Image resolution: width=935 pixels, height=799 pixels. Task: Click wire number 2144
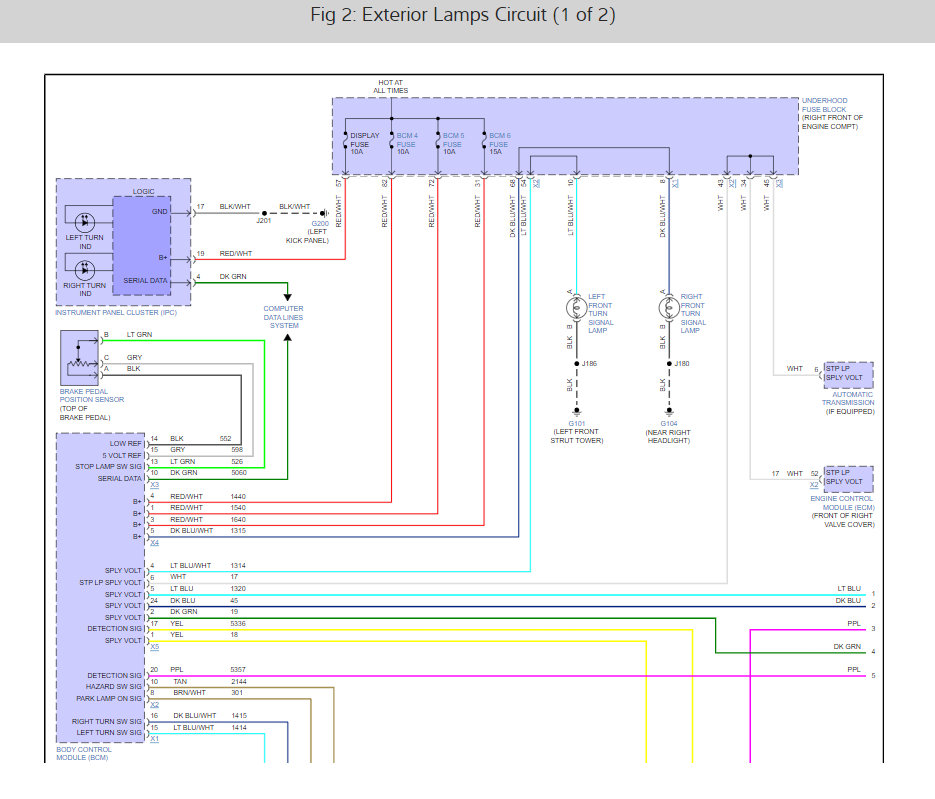[x=239, y=682]
